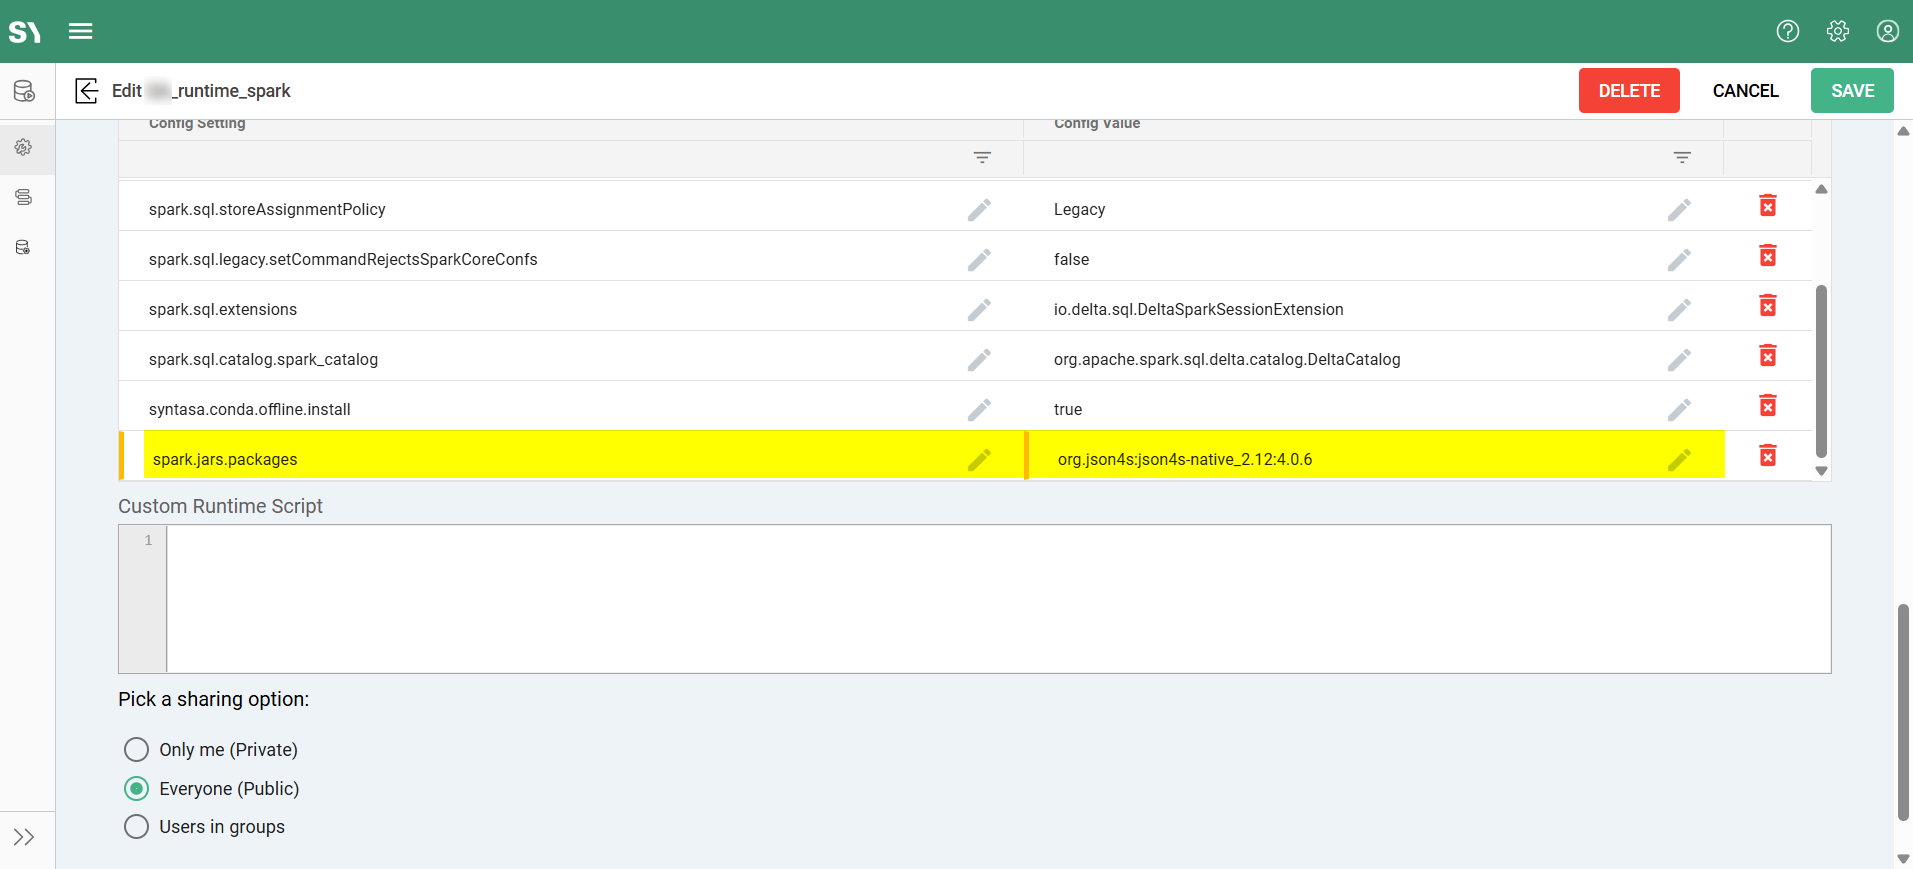
Task: Edit the org.json4s config value
Action: click(1679, 460)
